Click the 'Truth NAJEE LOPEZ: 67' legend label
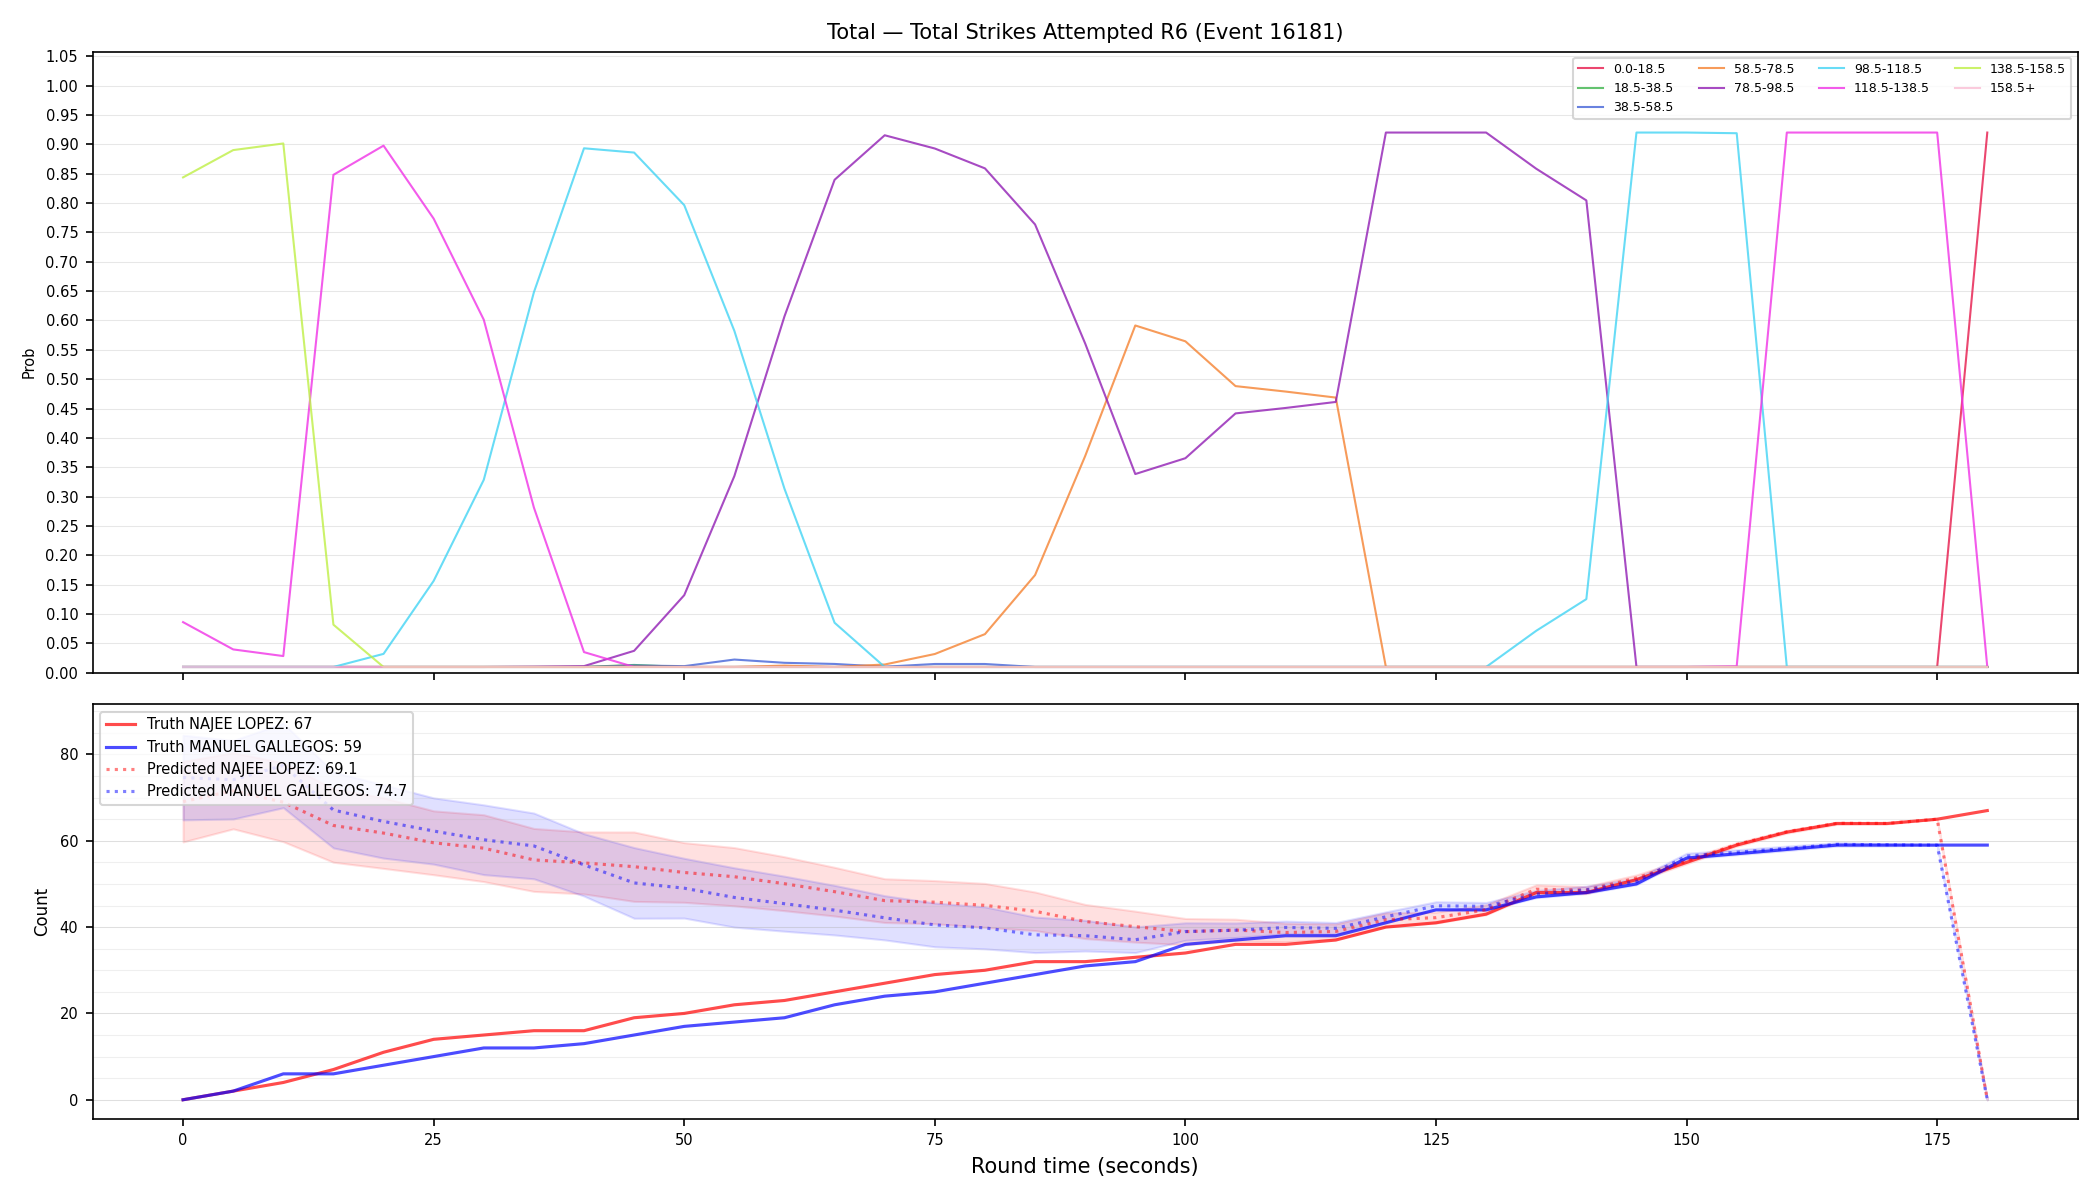2100x1200 pixels. pos(229,724)
